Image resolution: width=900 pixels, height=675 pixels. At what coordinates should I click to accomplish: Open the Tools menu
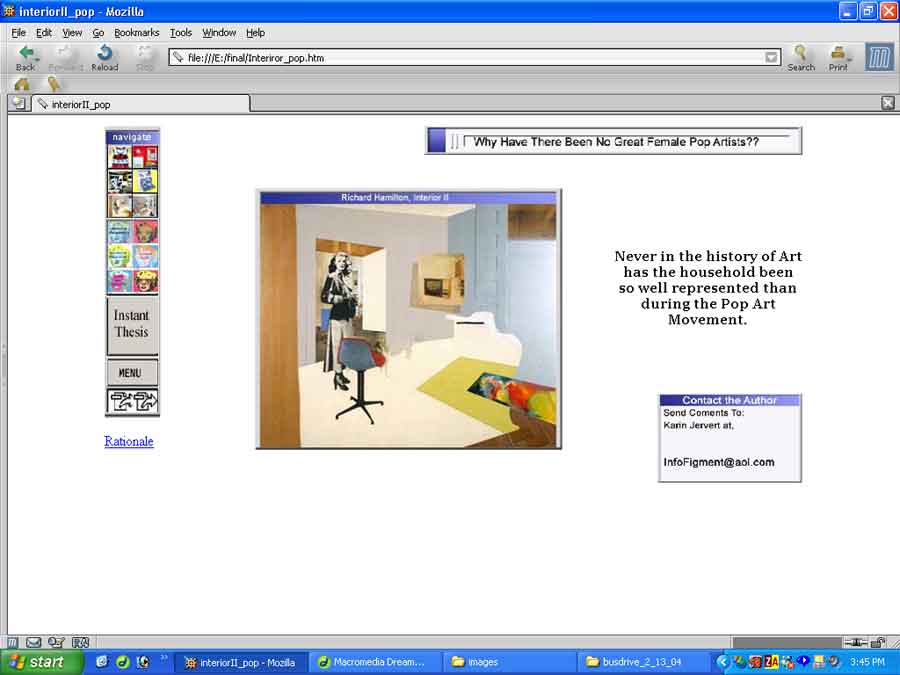tap(181, 33)
